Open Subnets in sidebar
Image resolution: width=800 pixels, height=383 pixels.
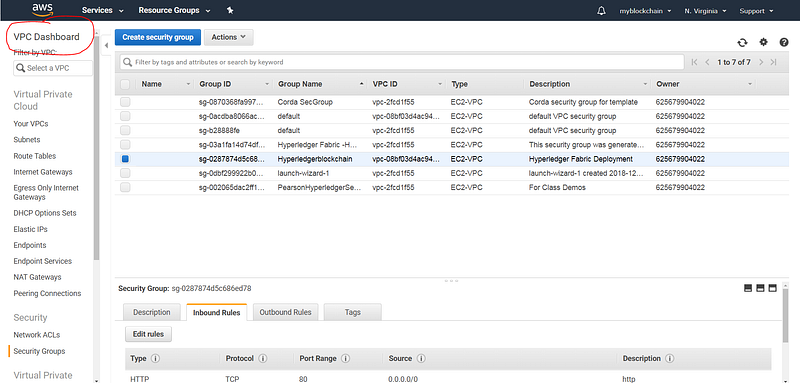click(27, 140)
